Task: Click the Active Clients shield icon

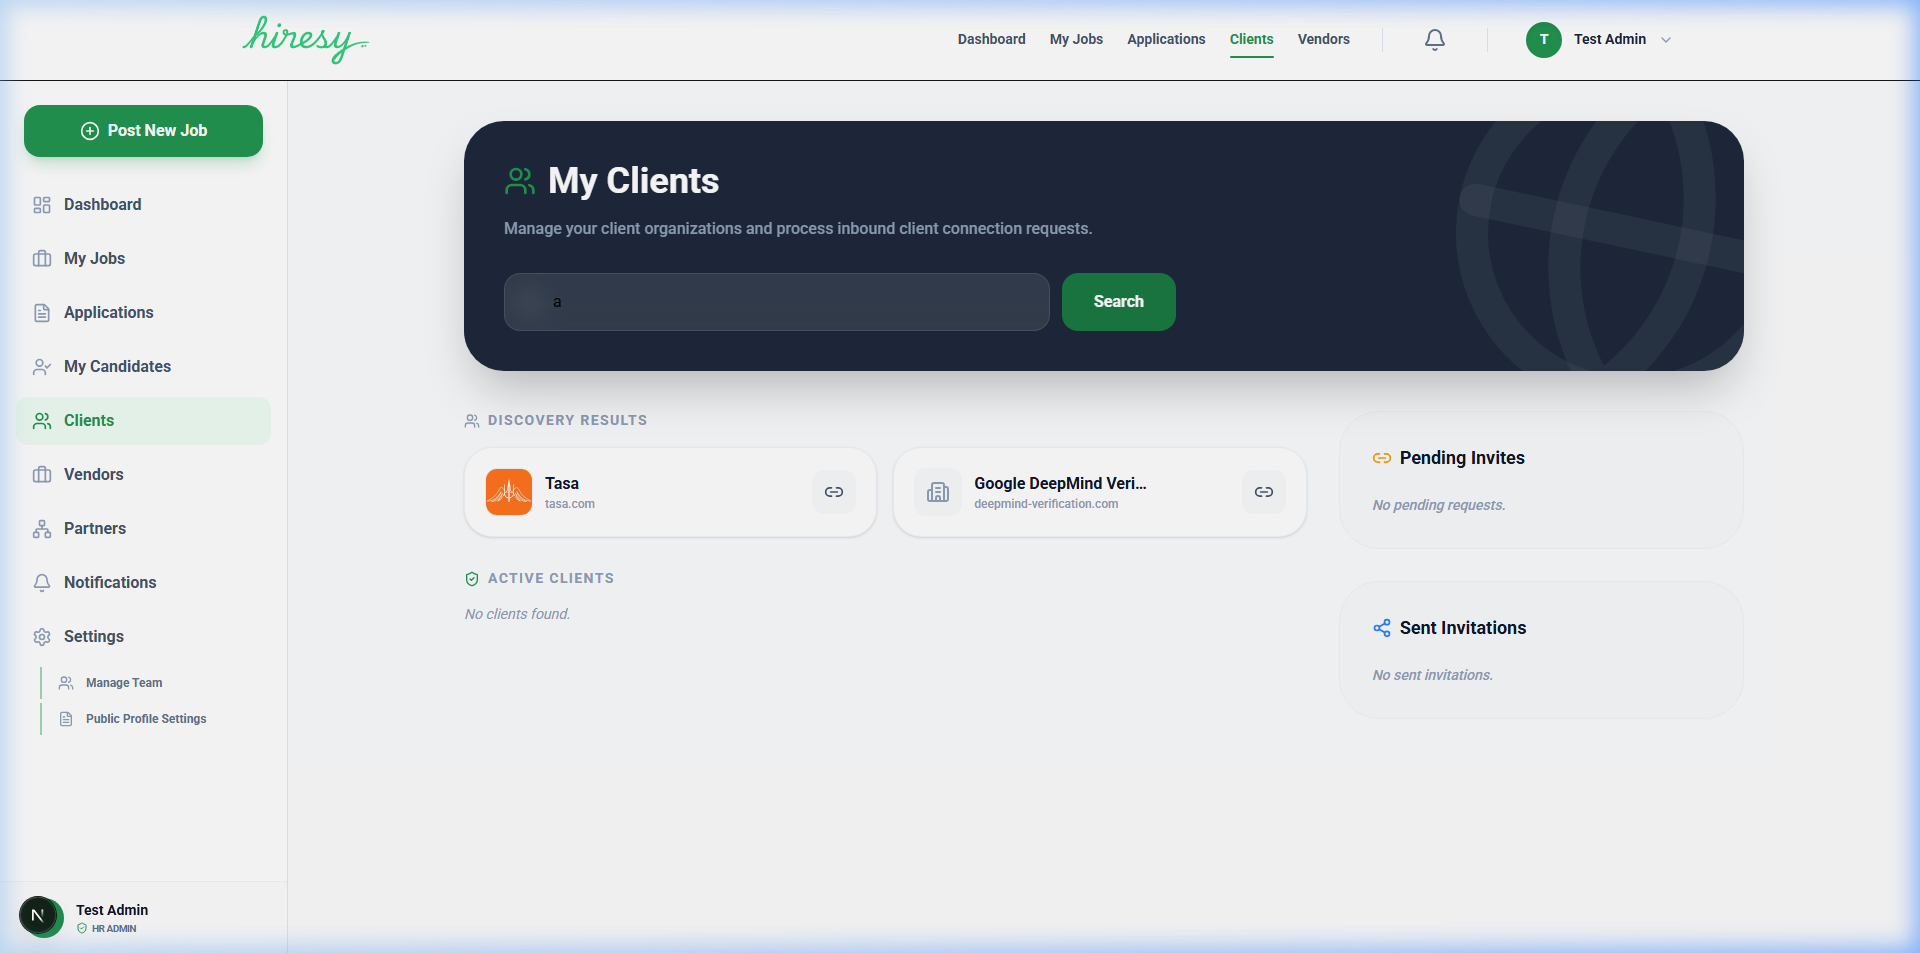Action: 472,579
